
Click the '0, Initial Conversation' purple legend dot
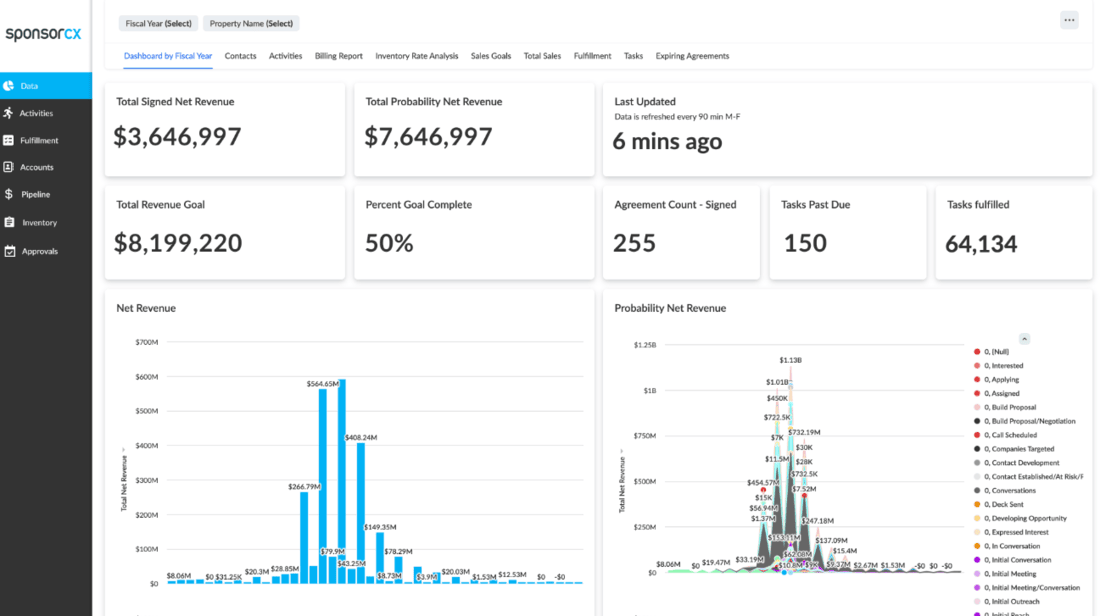pyautogui.click(x=977, y=560)
